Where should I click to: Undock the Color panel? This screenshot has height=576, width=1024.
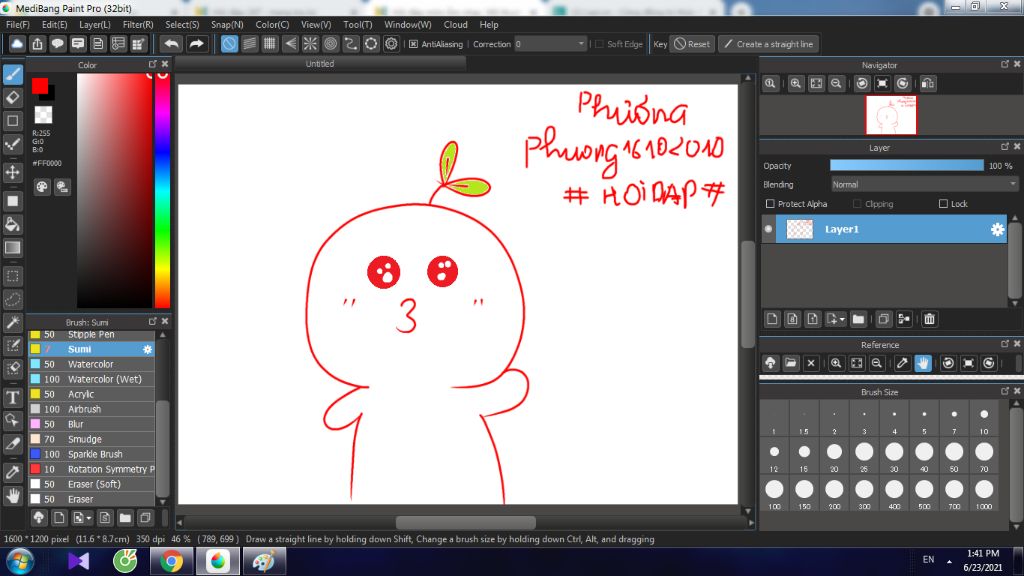153,64
